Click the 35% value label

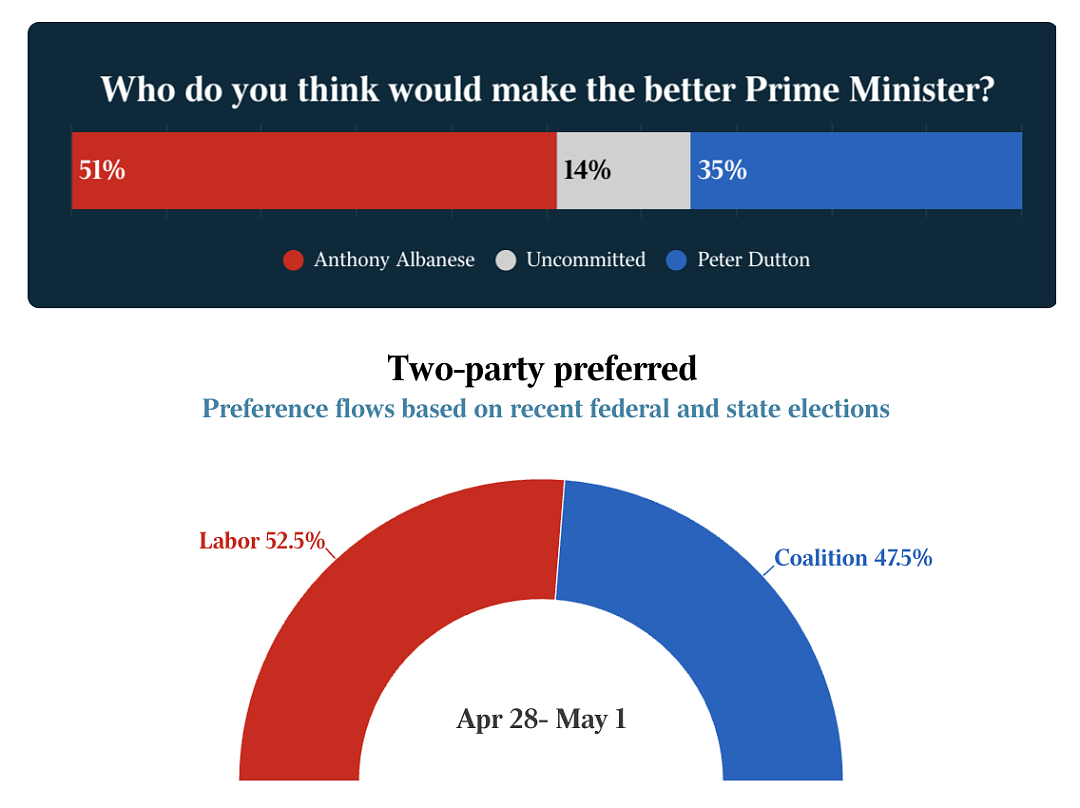[722, 170]
